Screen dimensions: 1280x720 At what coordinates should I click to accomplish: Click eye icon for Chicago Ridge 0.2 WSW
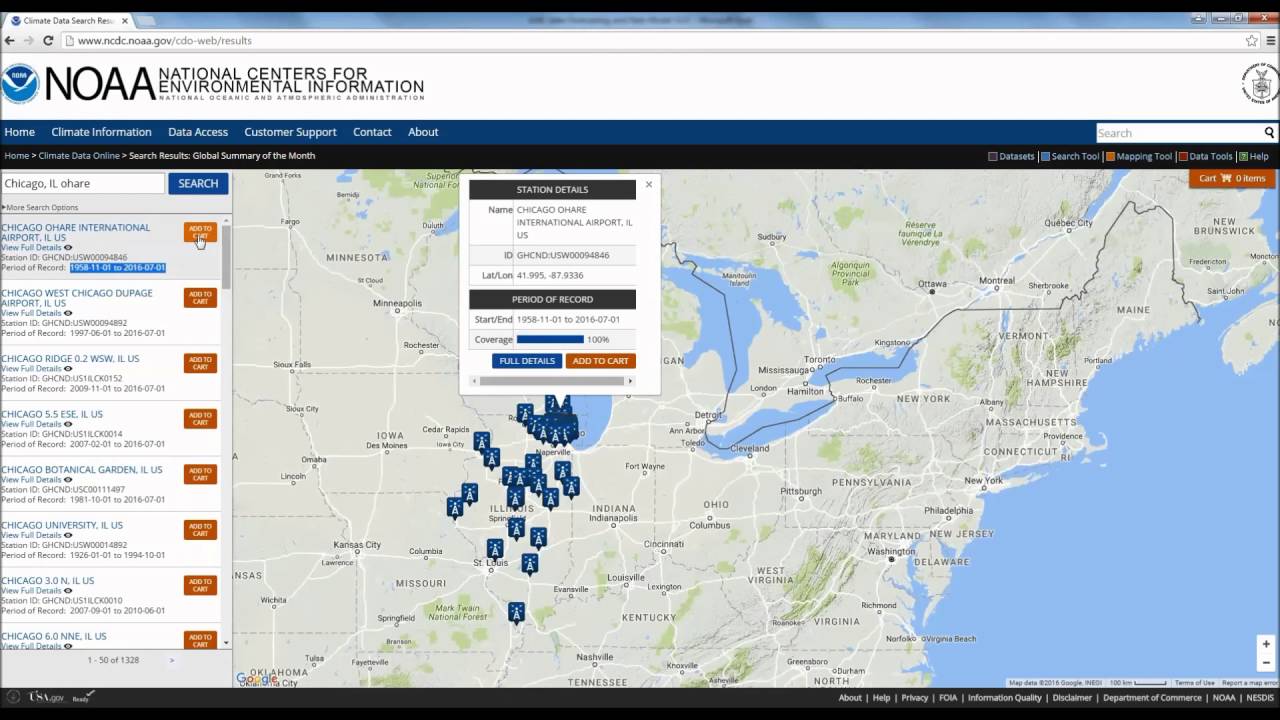(68, 368)
